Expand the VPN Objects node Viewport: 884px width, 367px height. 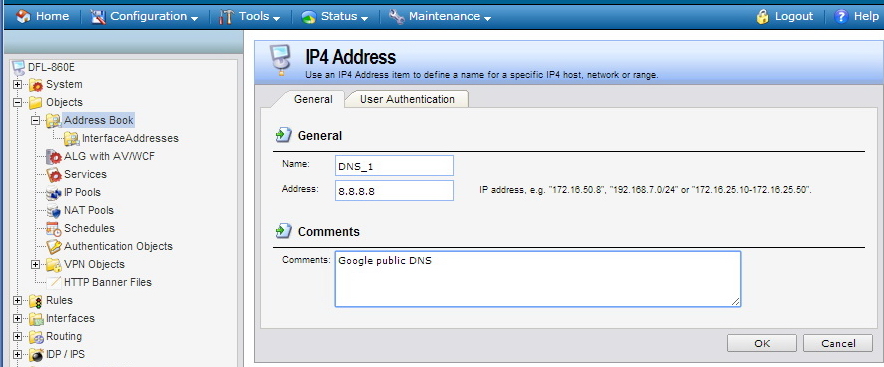pyautogui.click(x=36, y=264)
